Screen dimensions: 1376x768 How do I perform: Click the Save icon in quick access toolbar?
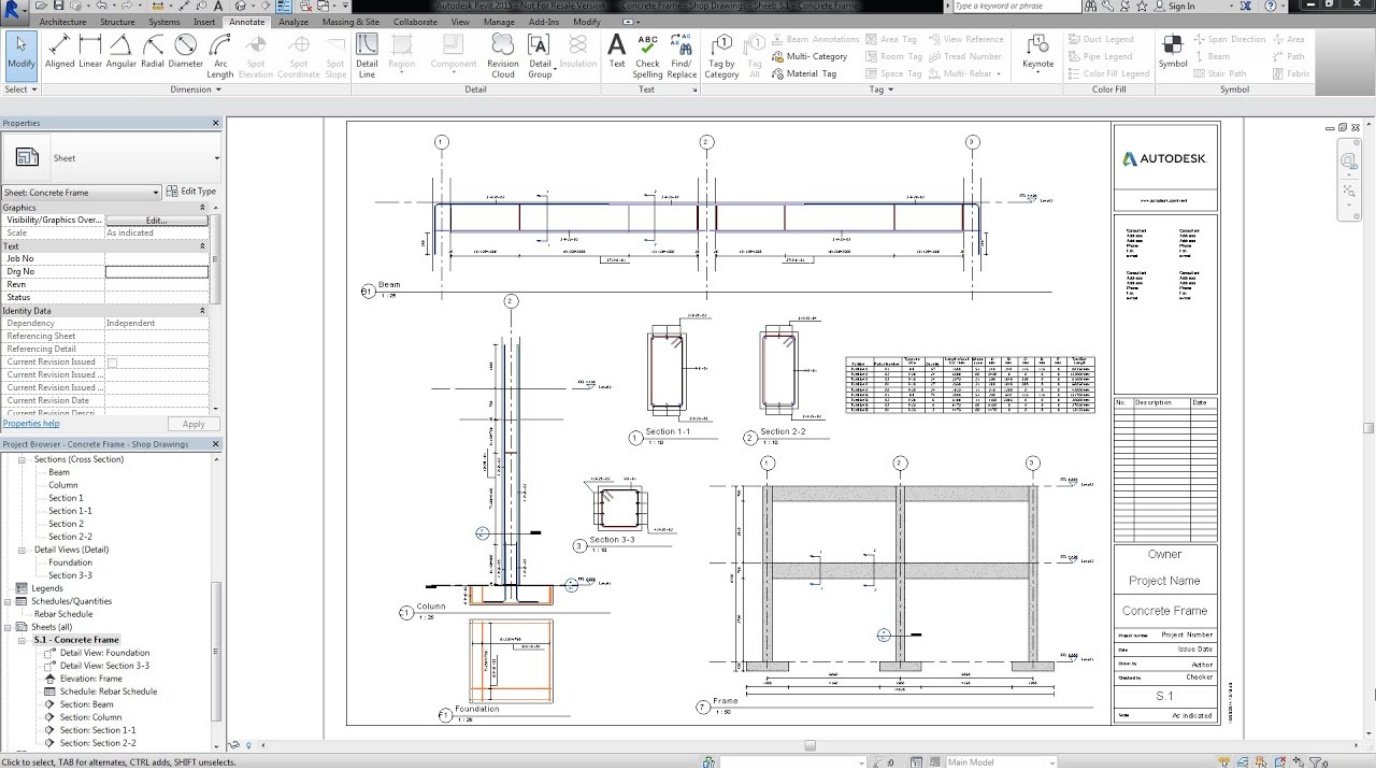(58, 6)
